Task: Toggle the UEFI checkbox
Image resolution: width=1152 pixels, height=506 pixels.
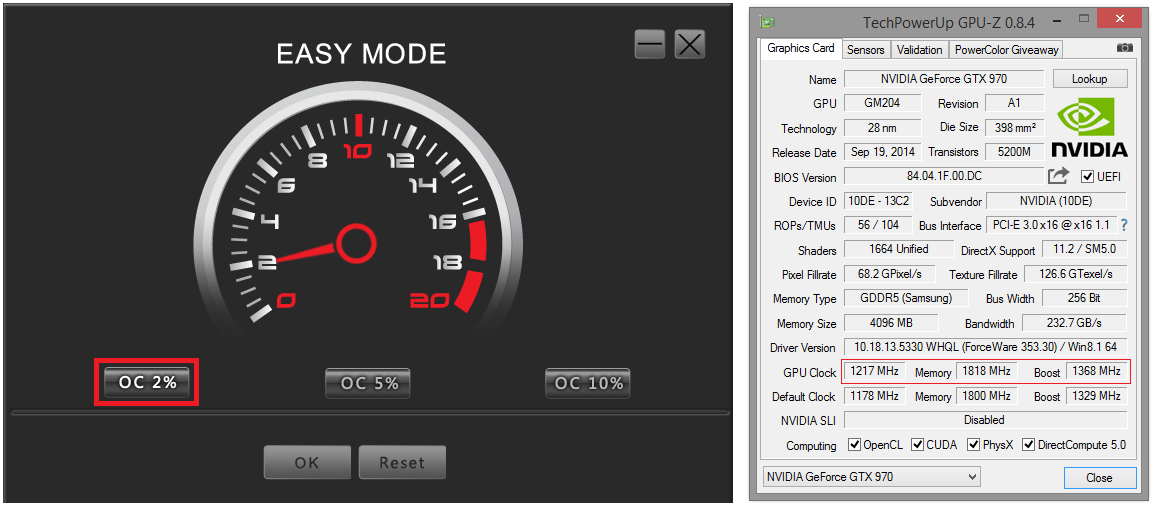Action: pyautogui.click(x=1087, y=177)
